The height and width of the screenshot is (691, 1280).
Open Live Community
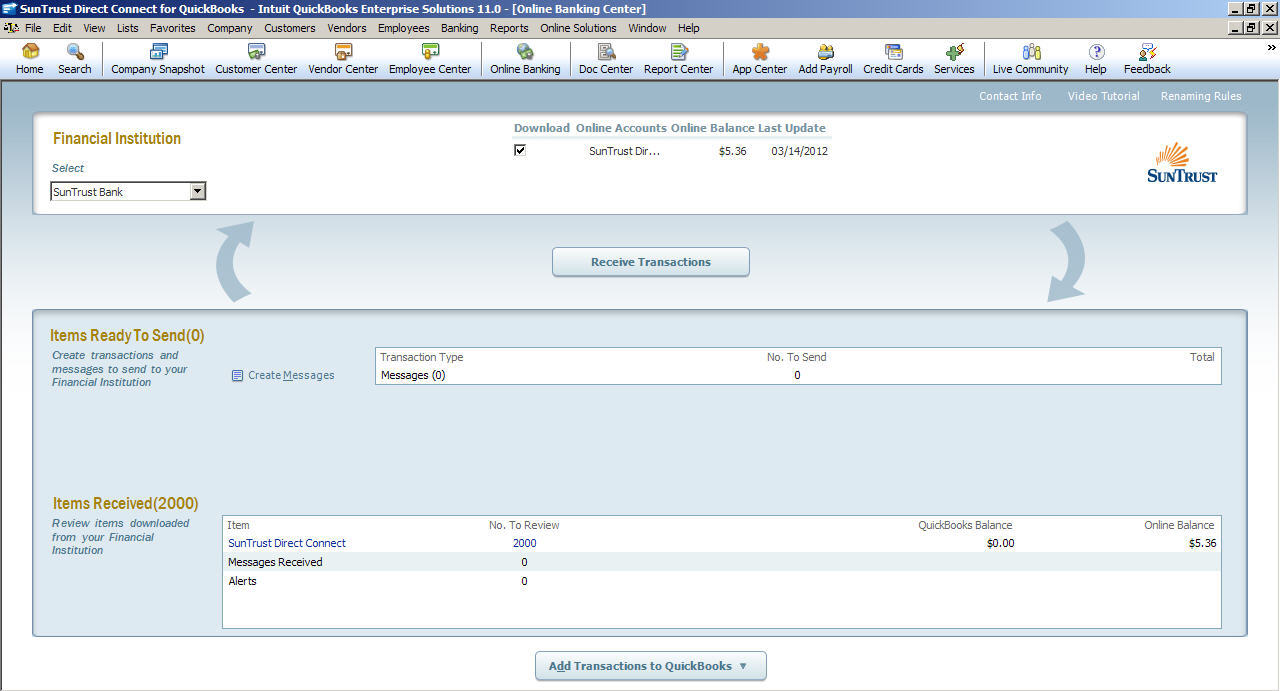pyautogui.click(x=1030, y=59)
